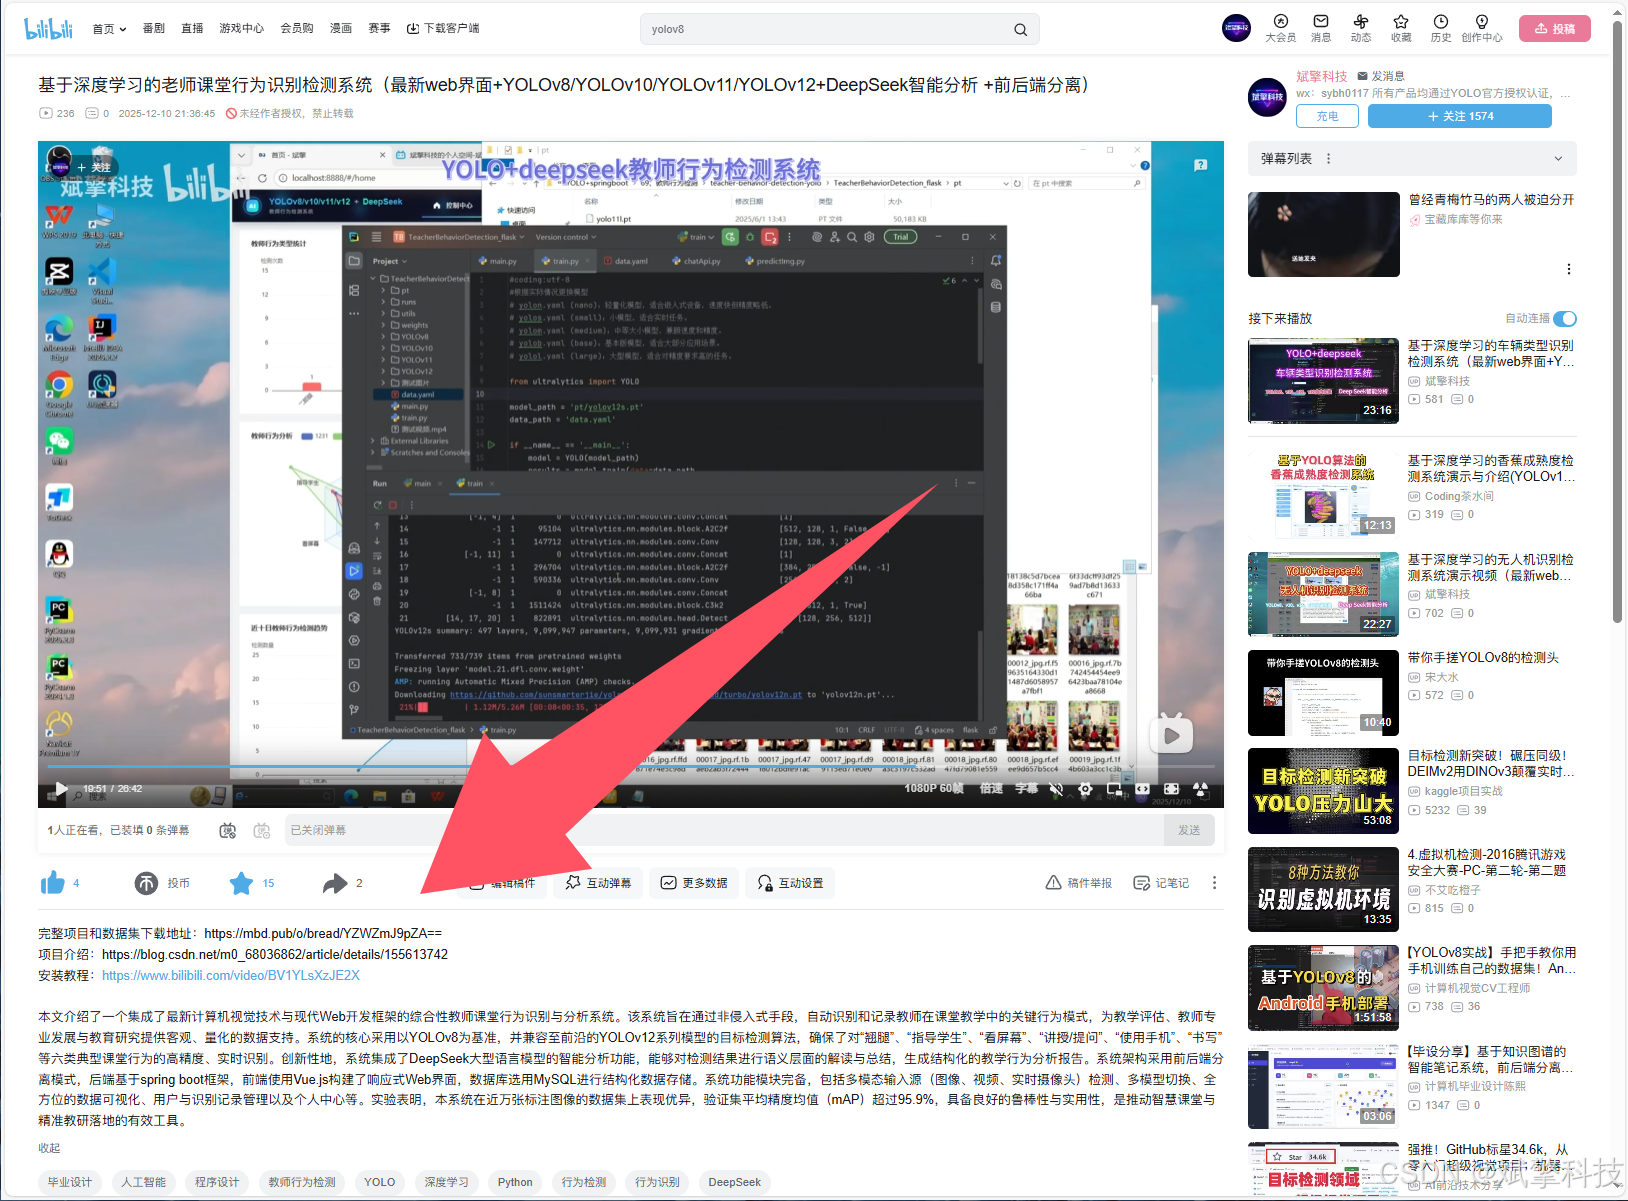Image resolution: width=1628 pixels, height=1201 pixels.
Task: Expand 首页 dropdown in top nav
Action: coord(109,29)
